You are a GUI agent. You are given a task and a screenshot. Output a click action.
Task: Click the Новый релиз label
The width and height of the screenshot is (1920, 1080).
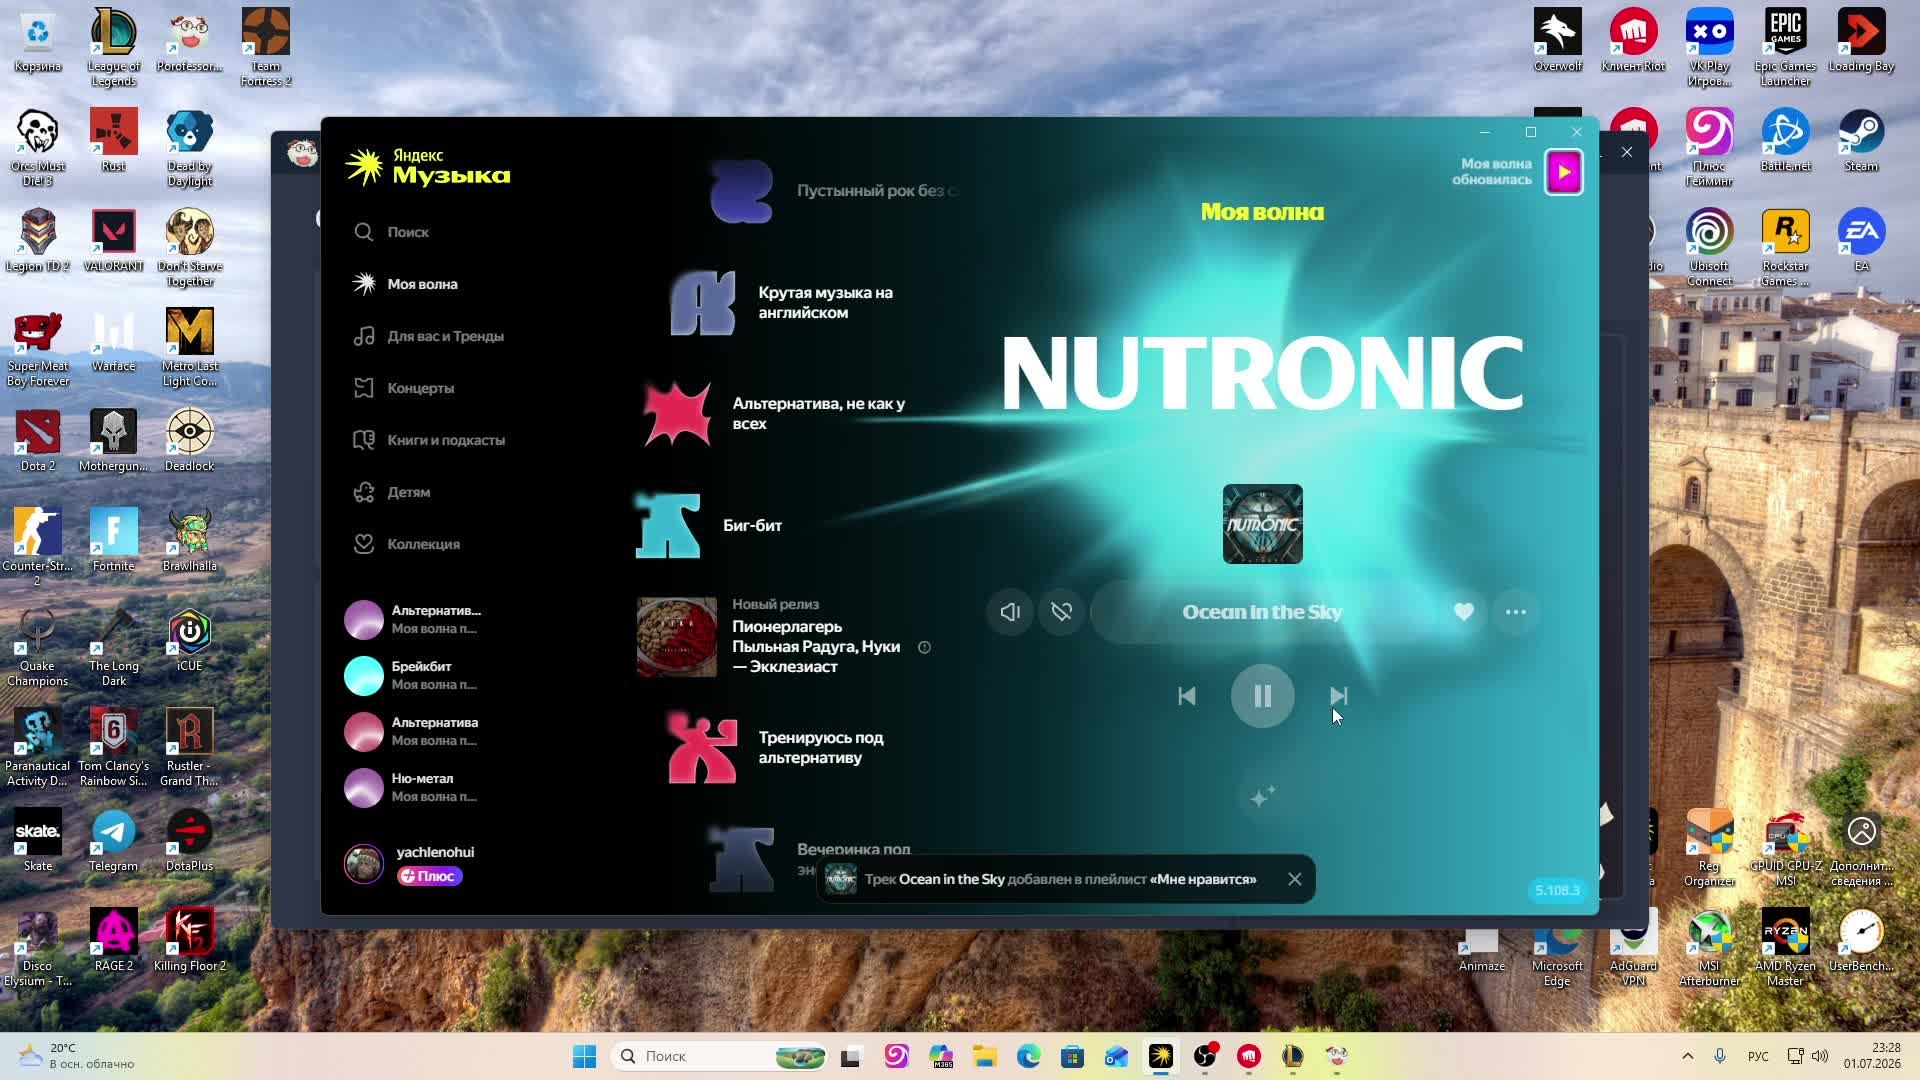tap(775, 604)
